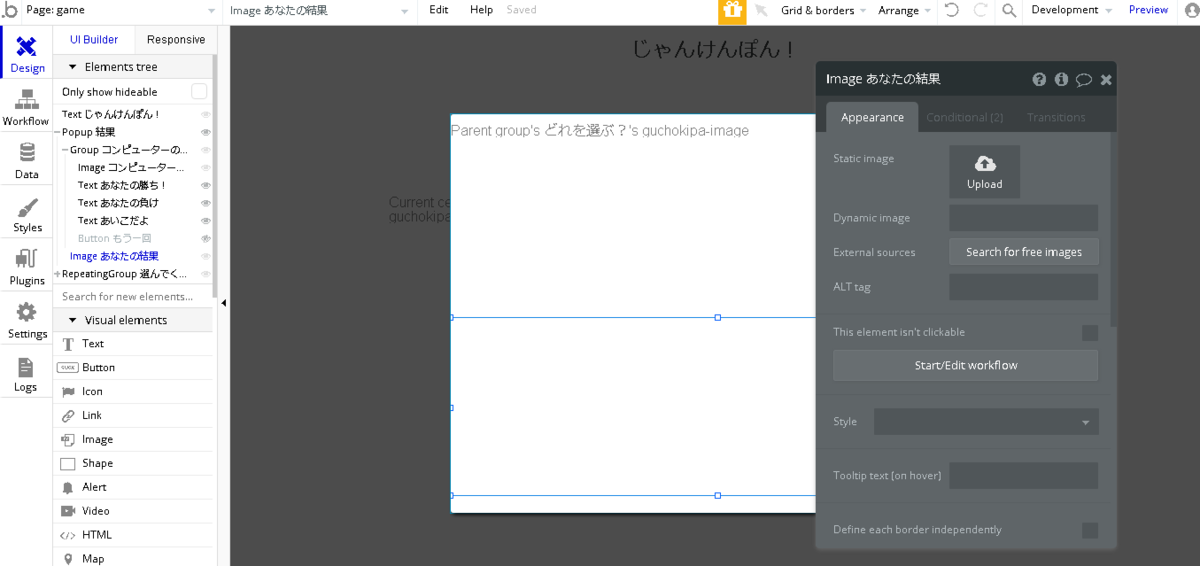
Task: Click the orange gift icon
Action: pos(732,11)
